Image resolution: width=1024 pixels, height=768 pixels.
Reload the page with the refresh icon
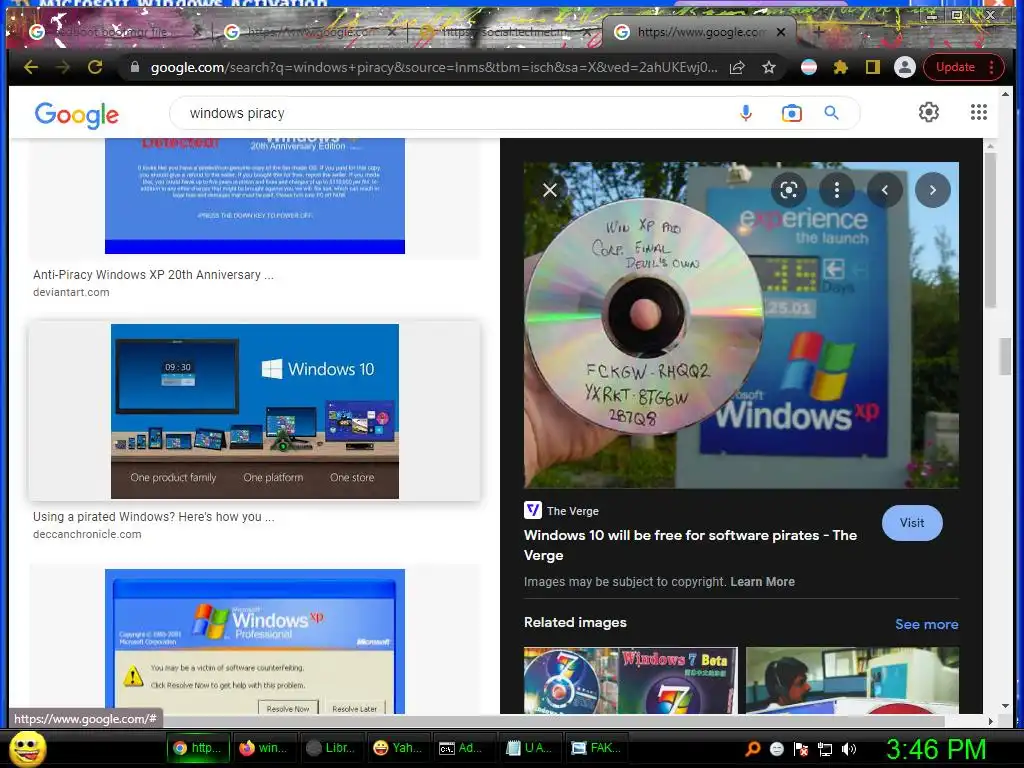tap(95, 67)
